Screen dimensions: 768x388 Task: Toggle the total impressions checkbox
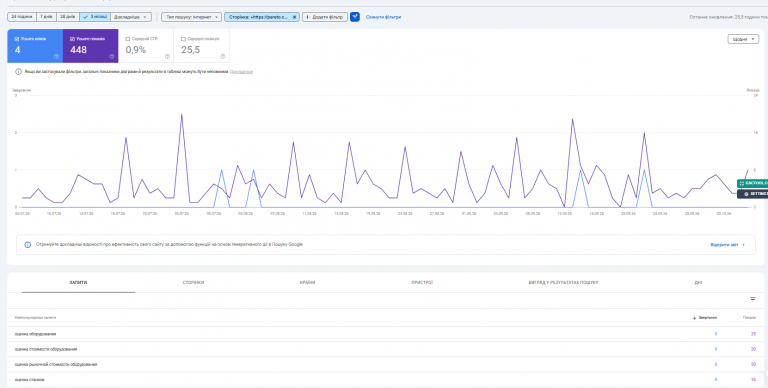tap(72, 39)
